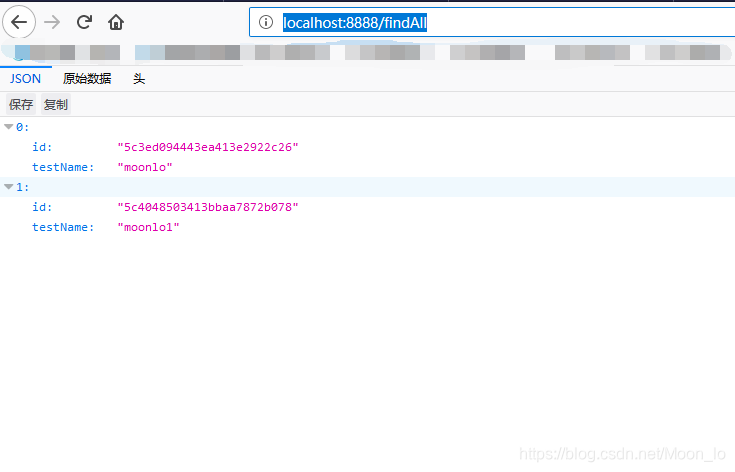This screenshot has height=472, width=735.
Task: Click the testName key under item 0
Action: coord(63,167)
